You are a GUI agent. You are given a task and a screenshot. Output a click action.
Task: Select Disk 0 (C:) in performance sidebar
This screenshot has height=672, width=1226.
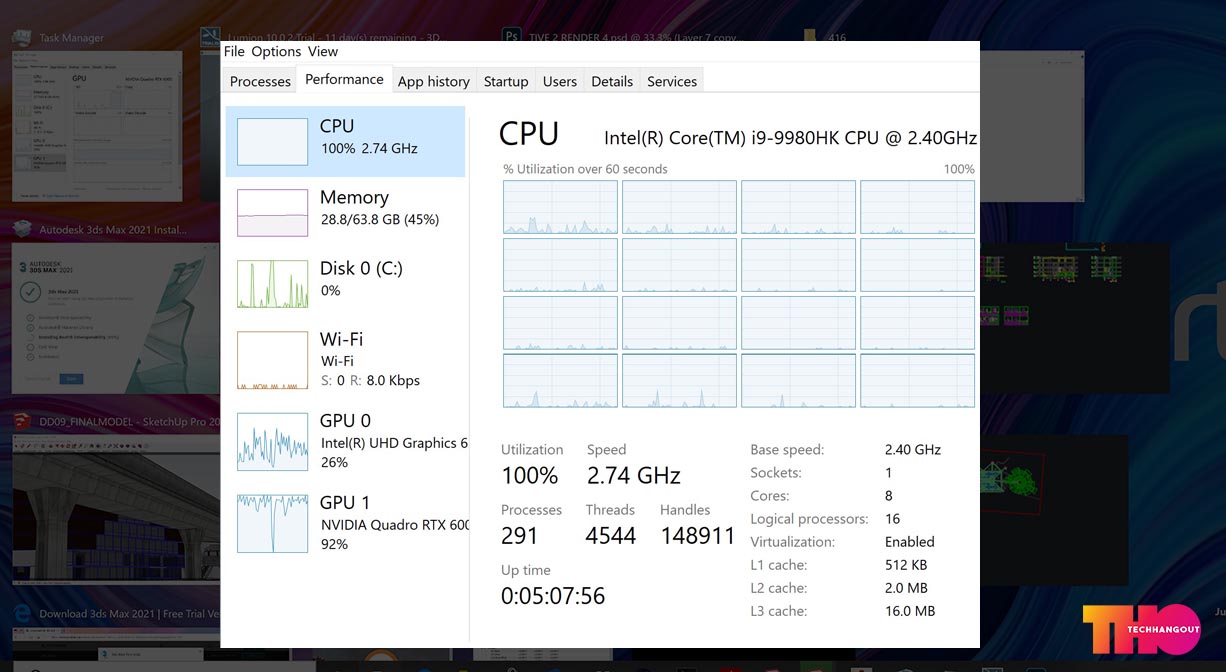click(x=346, y=283)
